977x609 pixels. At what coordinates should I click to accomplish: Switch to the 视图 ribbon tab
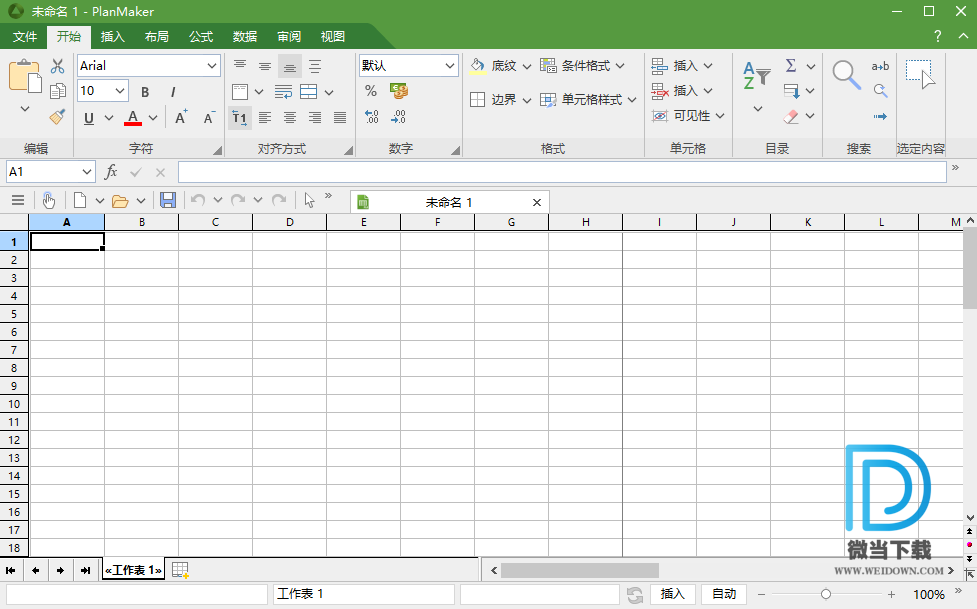click(333, 37)
